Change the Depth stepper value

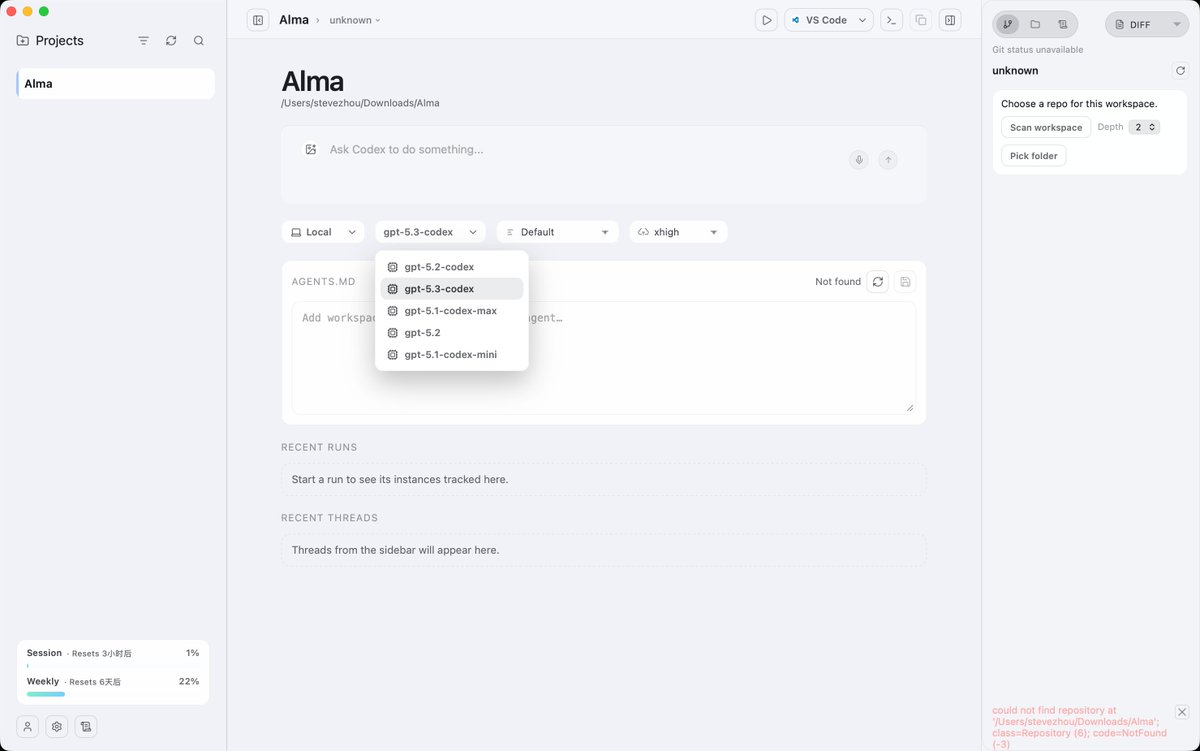1144,127
